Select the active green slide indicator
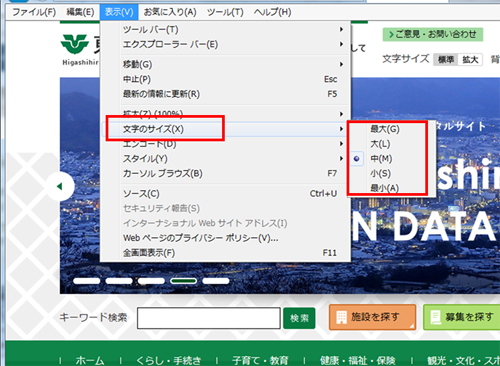The image size is (500, 366). (x=183, y=281)
